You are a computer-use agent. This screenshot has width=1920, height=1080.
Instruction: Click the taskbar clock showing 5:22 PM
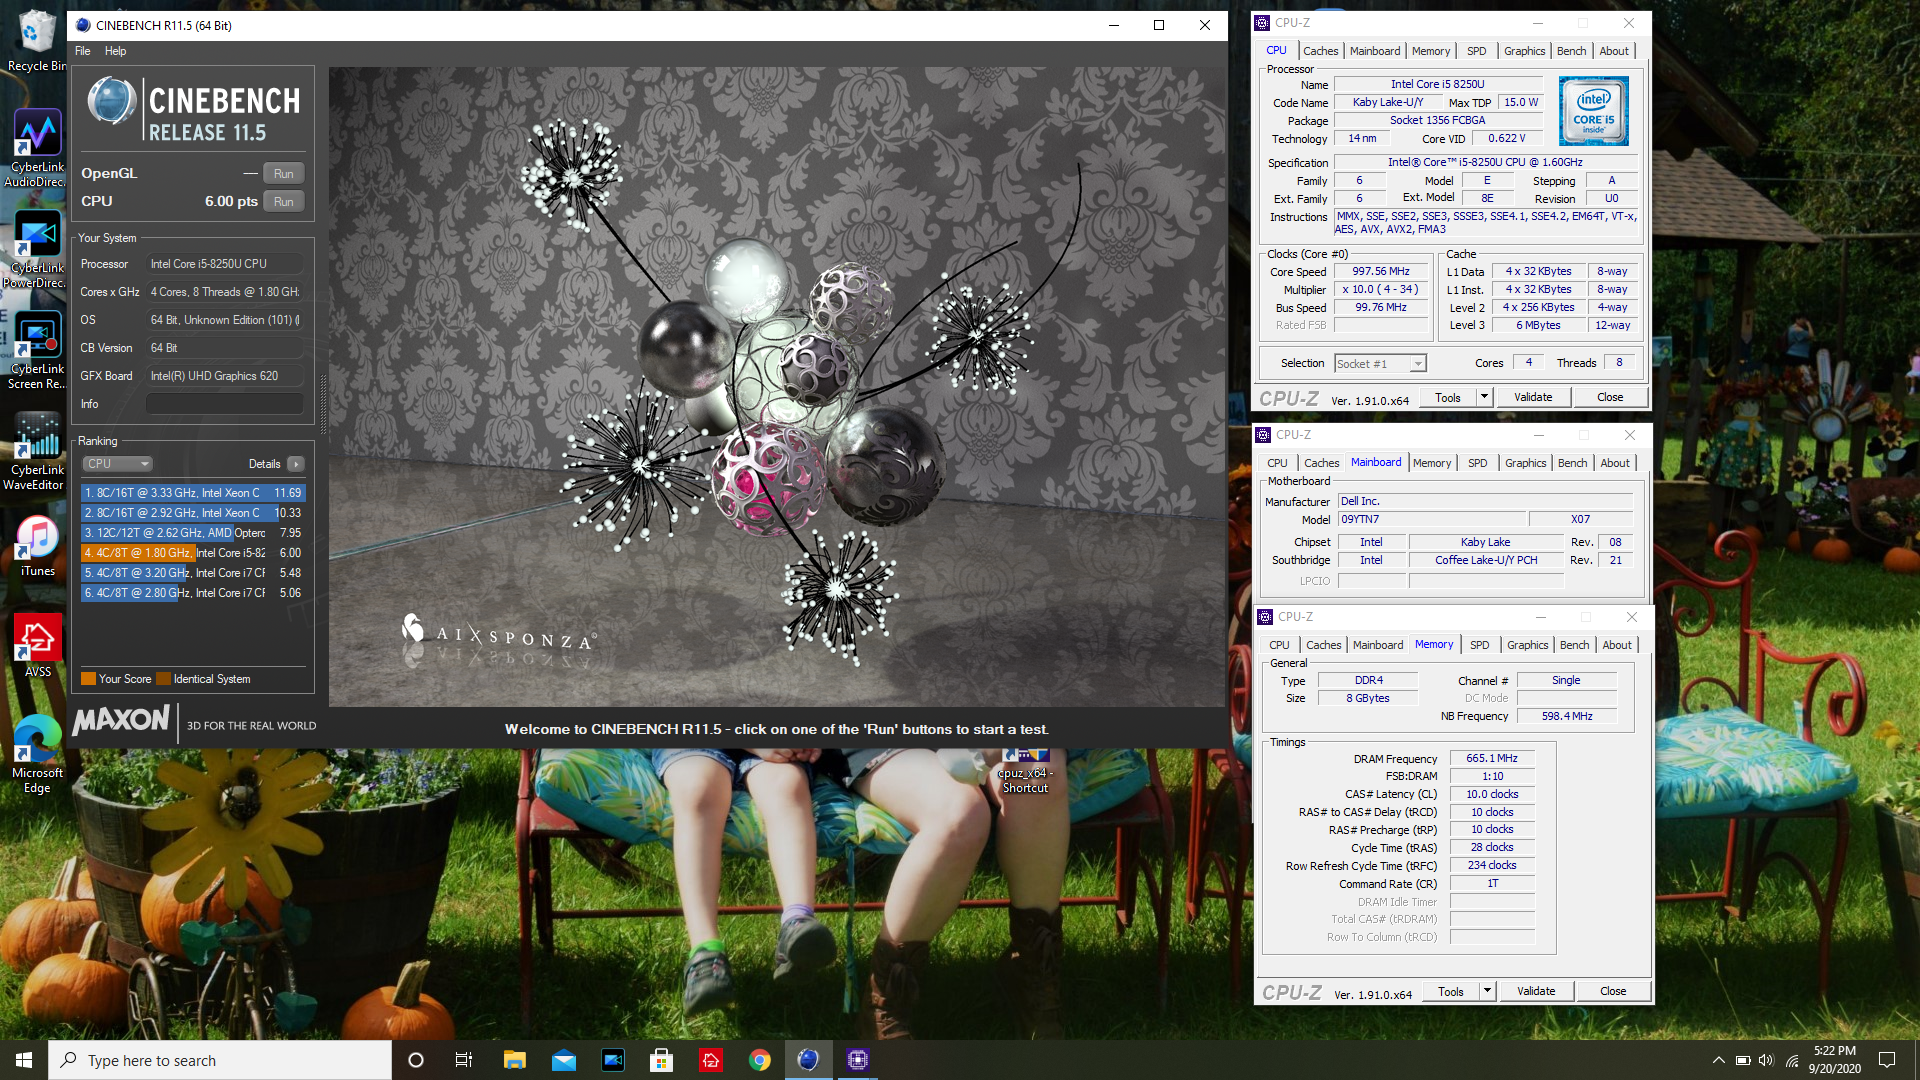1834,1060
